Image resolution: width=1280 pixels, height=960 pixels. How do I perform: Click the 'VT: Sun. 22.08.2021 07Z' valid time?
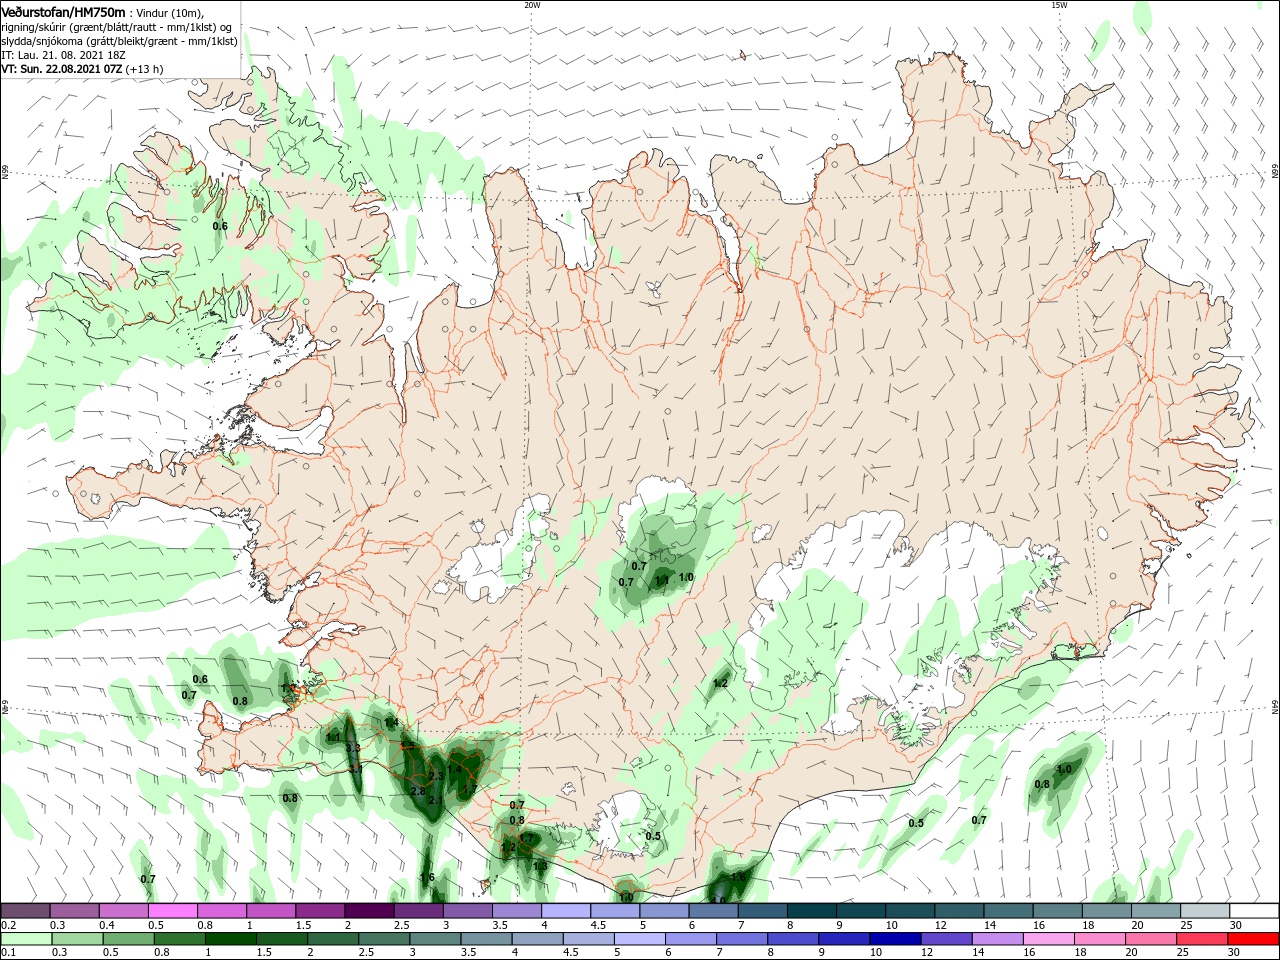point(62,69)
